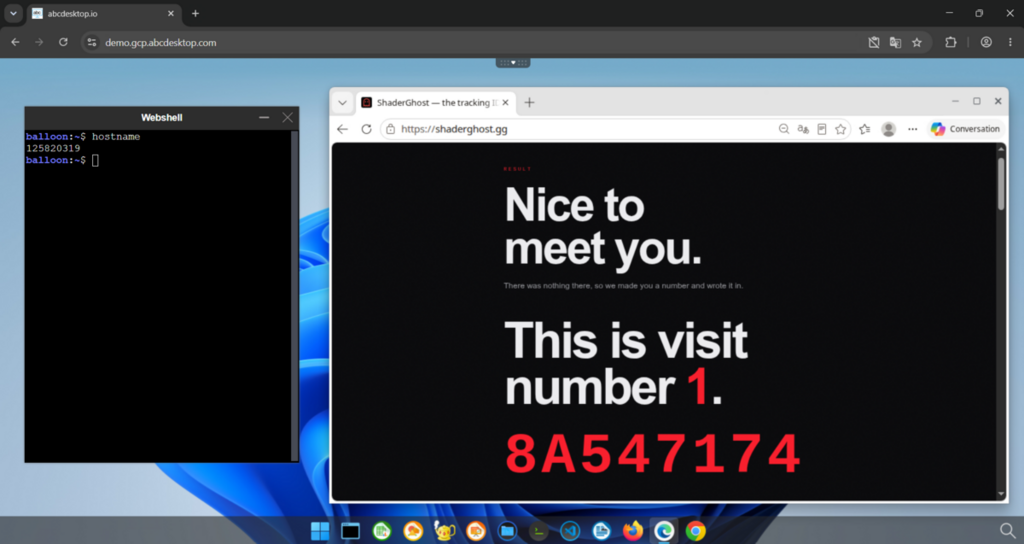
Task: Expand Edge tab actions dropdown chevron
Action: tap(342, 103)
